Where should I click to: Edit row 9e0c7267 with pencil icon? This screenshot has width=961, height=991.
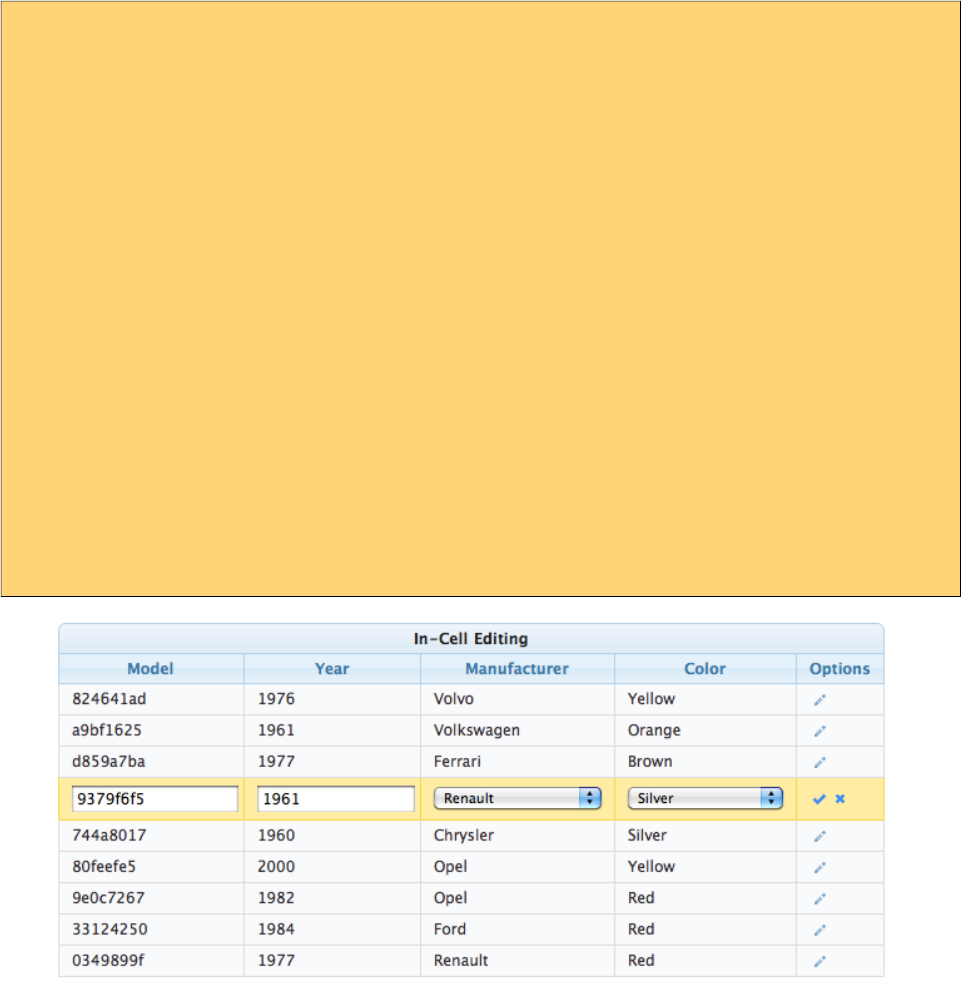pos(819,899)
